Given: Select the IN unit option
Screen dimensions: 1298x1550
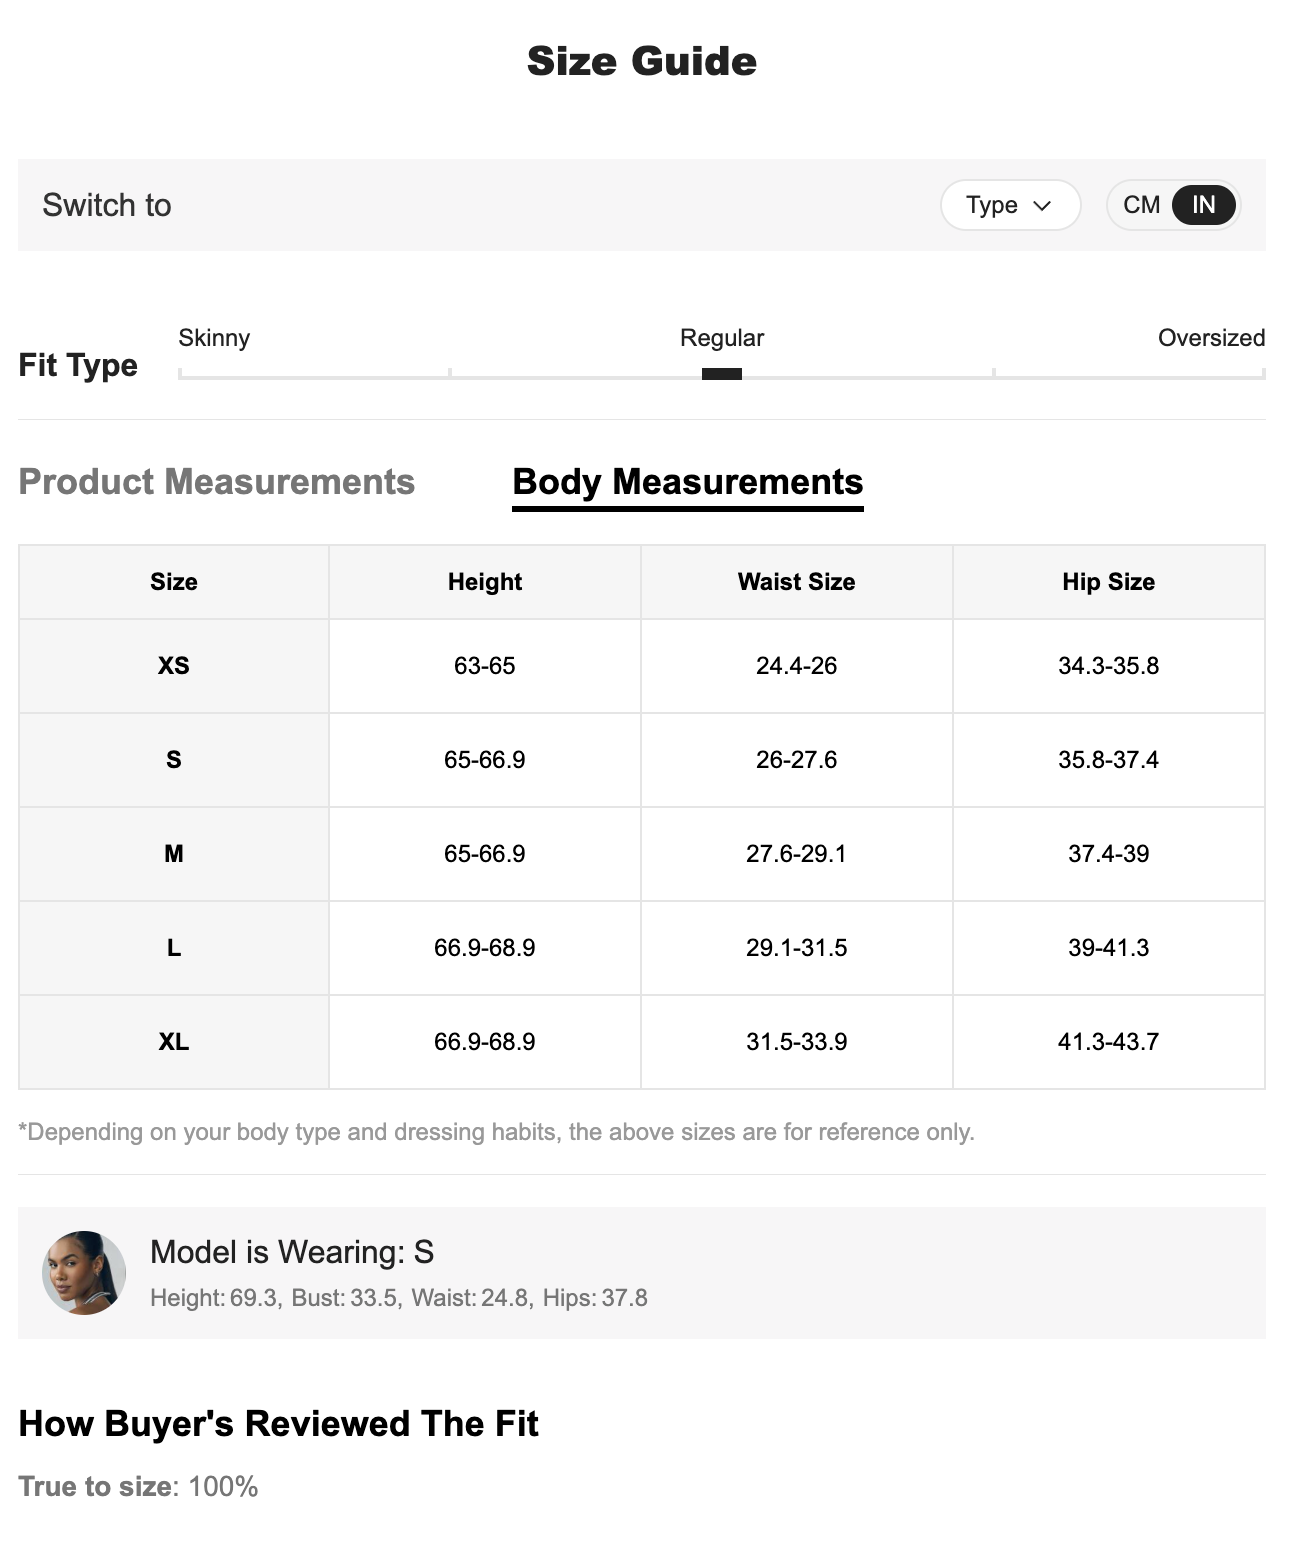Looking at the screenshot, I should pos(1203,205).
